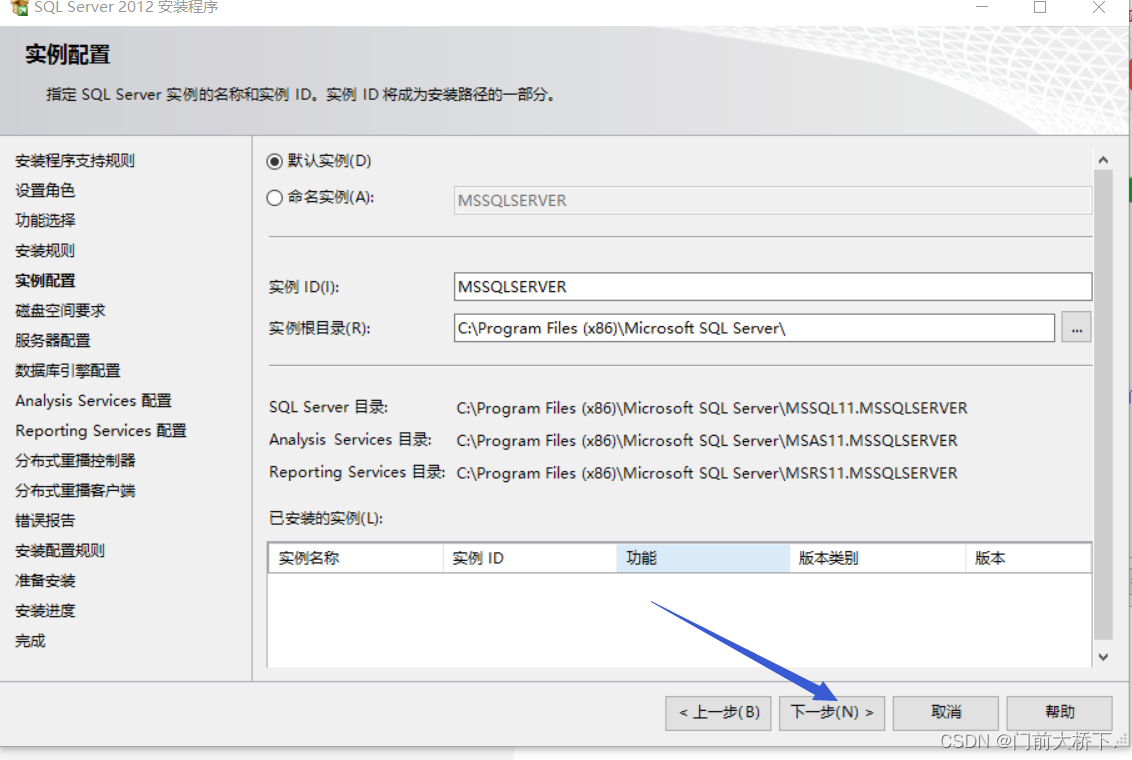Select Reporting Services 配置 step
This screenshot has height=760, width=1132.
(x=101, y=431)
